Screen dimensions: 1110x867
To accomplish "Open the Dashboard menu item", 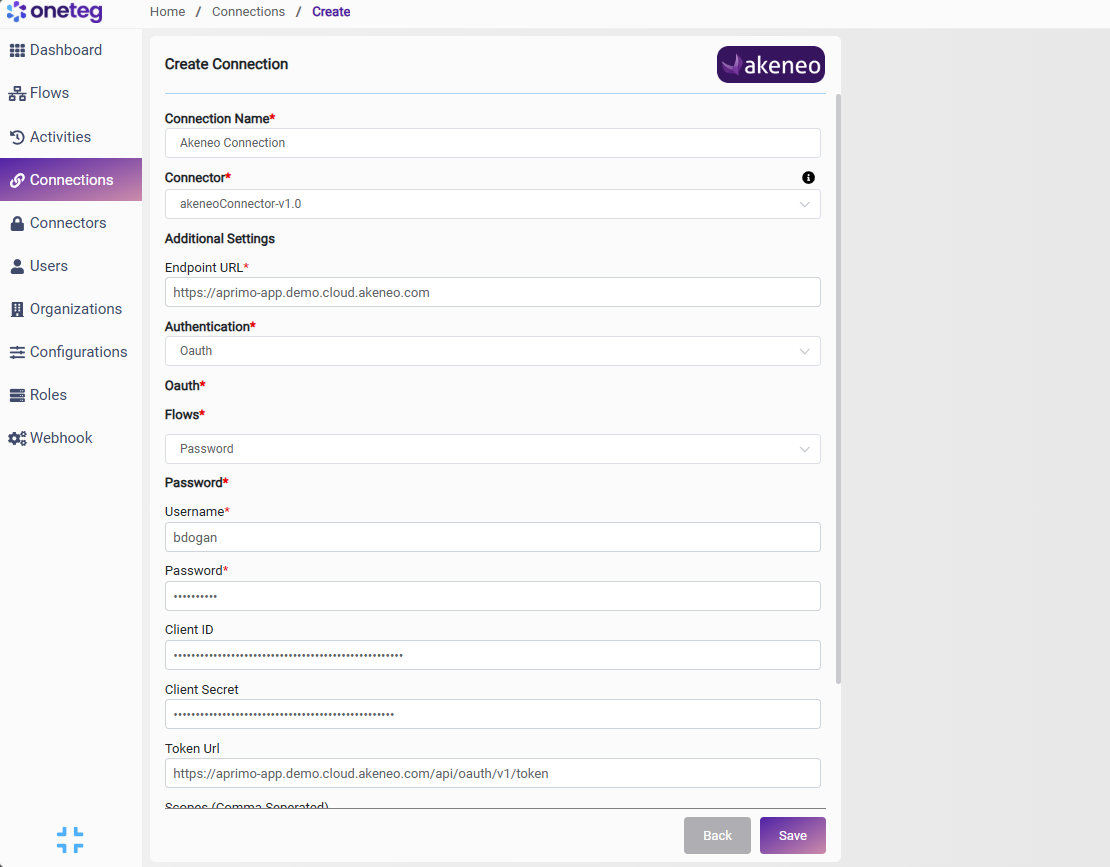I will click(x=71, y=50).
